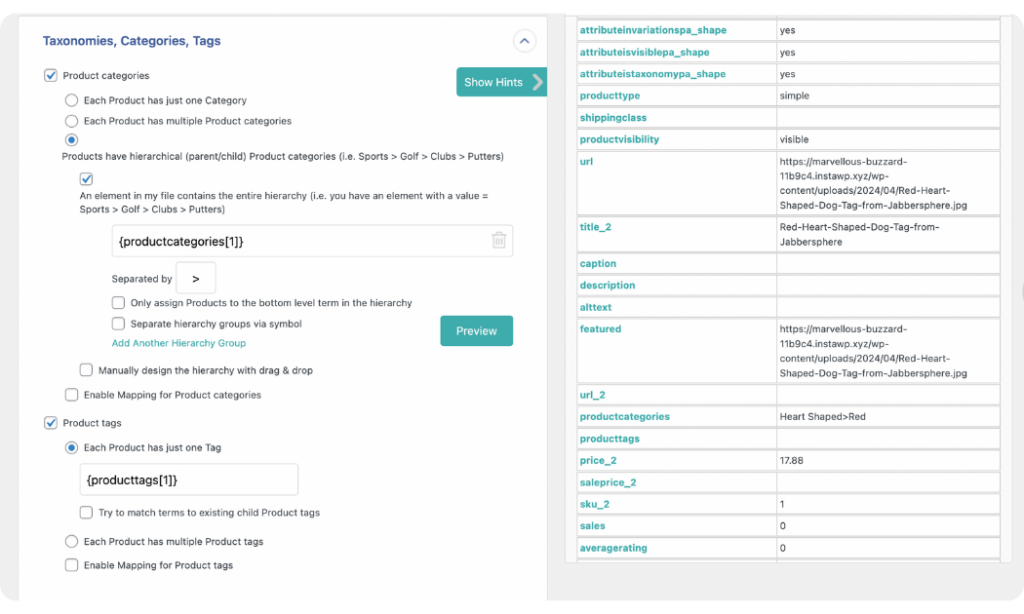Viewport: 1024px width, 614px height.
Task: Enable Only assign Products to bottom level term
Action: [118, 302]
